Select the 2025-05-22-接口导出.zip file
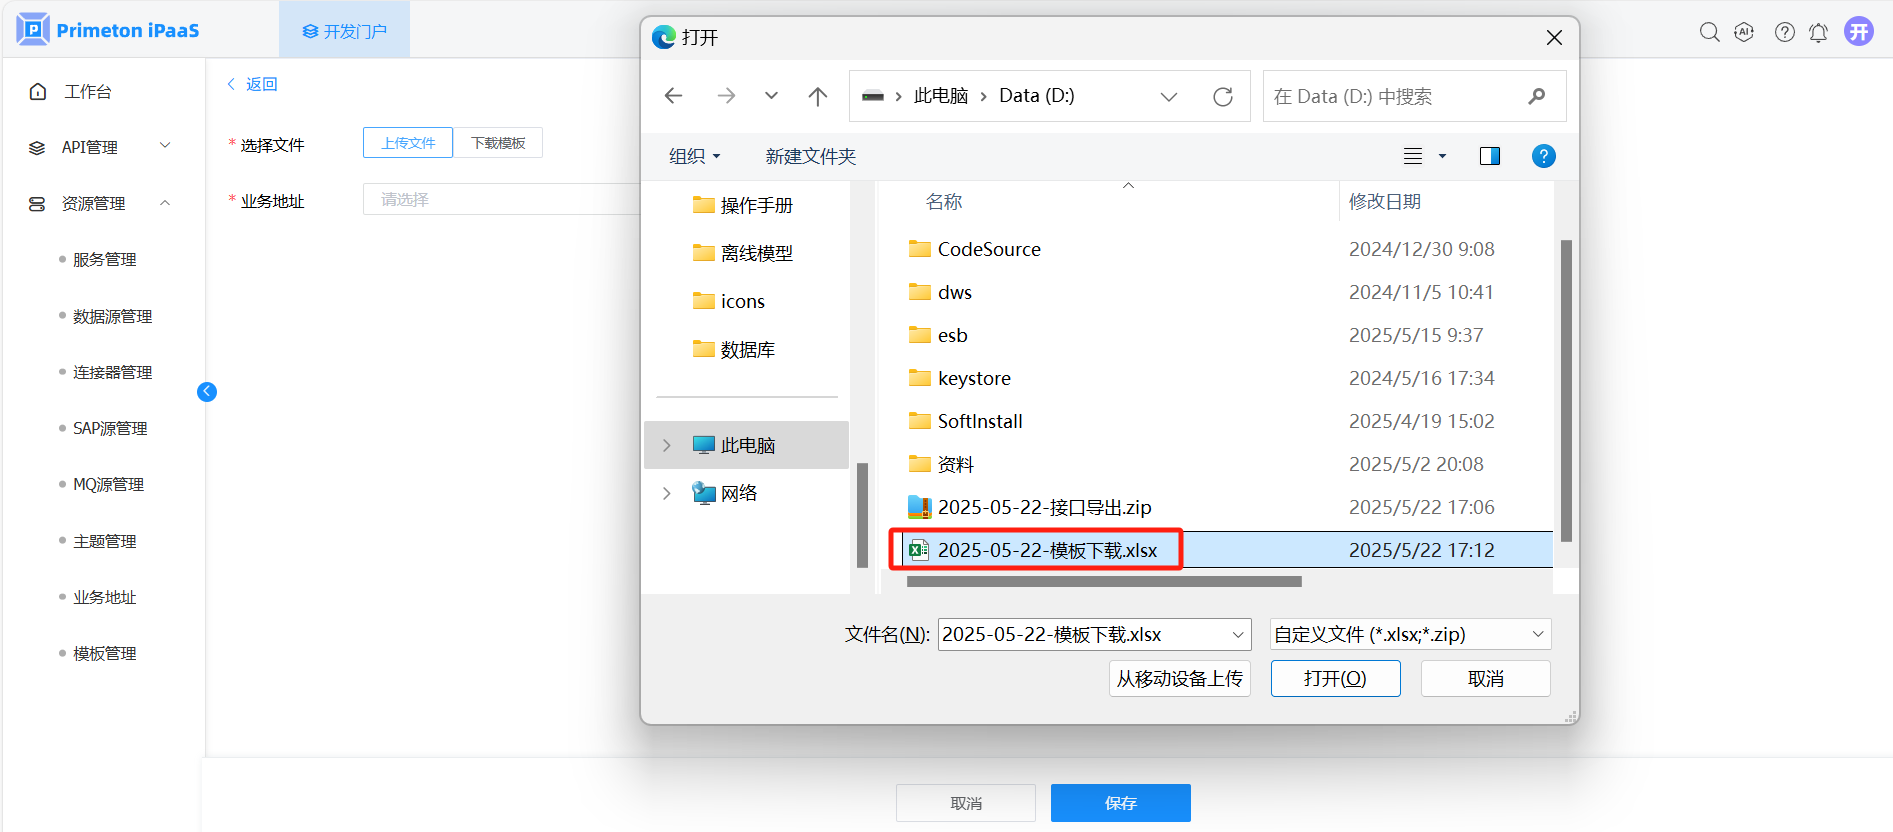Image resolution: width=1893 pixels, height=832 pixels. [x=1044, y=507]
